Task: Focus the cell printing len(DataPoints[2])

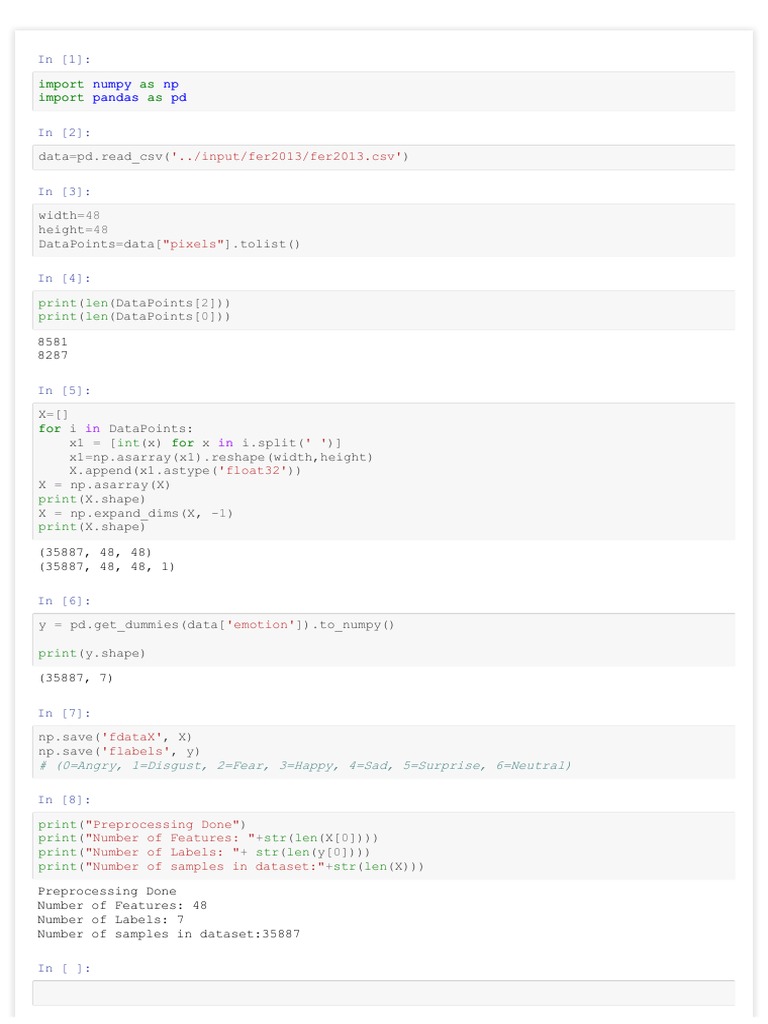Action: 384,309
